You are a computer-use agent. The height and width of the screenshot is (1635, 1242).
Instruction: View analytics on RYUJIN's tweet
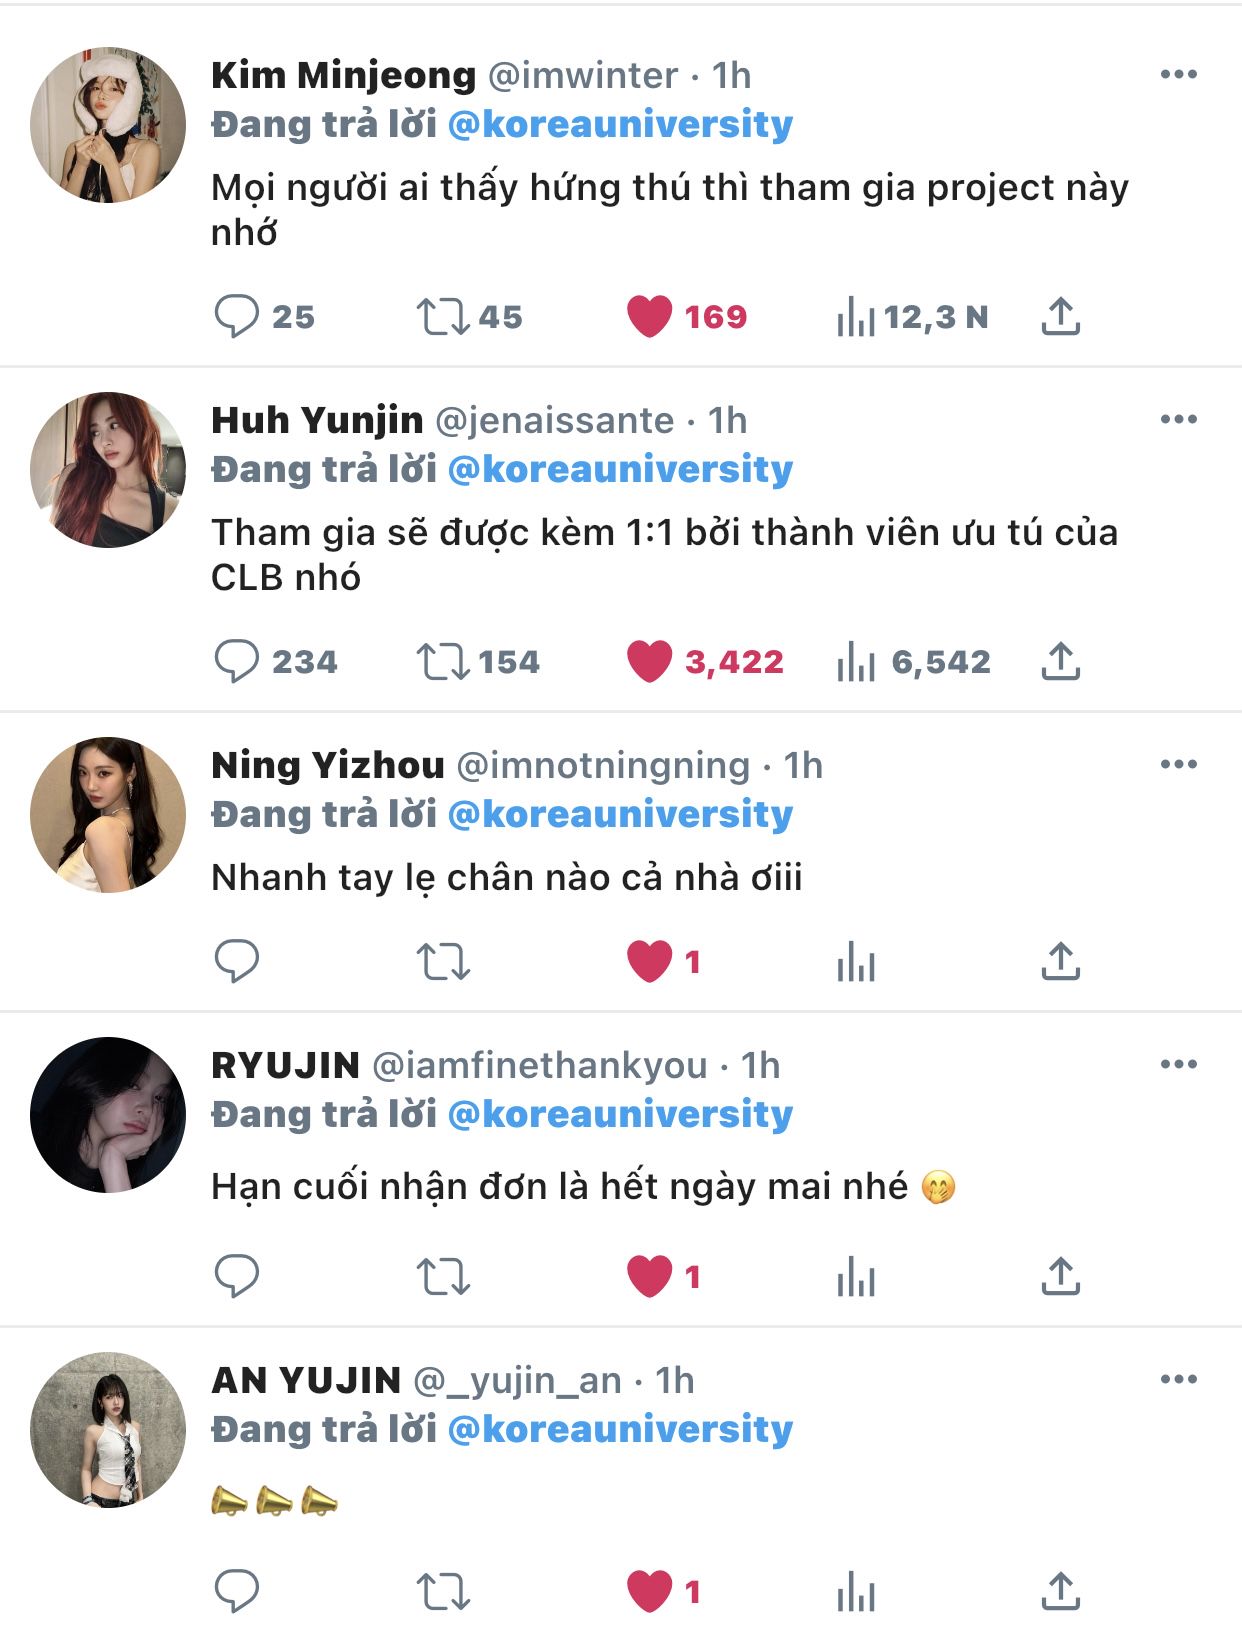[856, 1277]
